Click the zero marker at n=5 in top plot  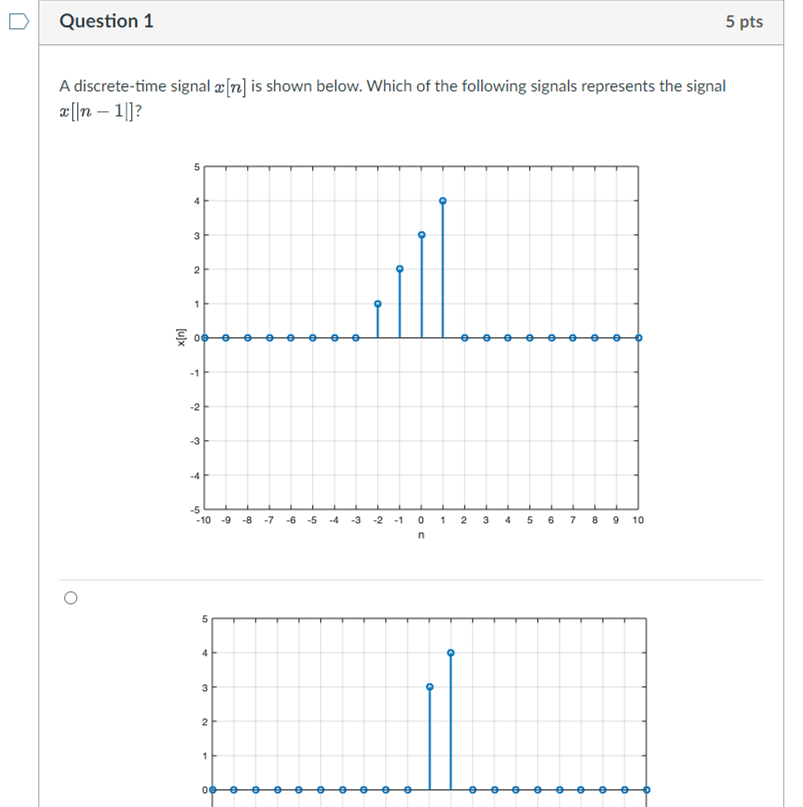(528, 337)
